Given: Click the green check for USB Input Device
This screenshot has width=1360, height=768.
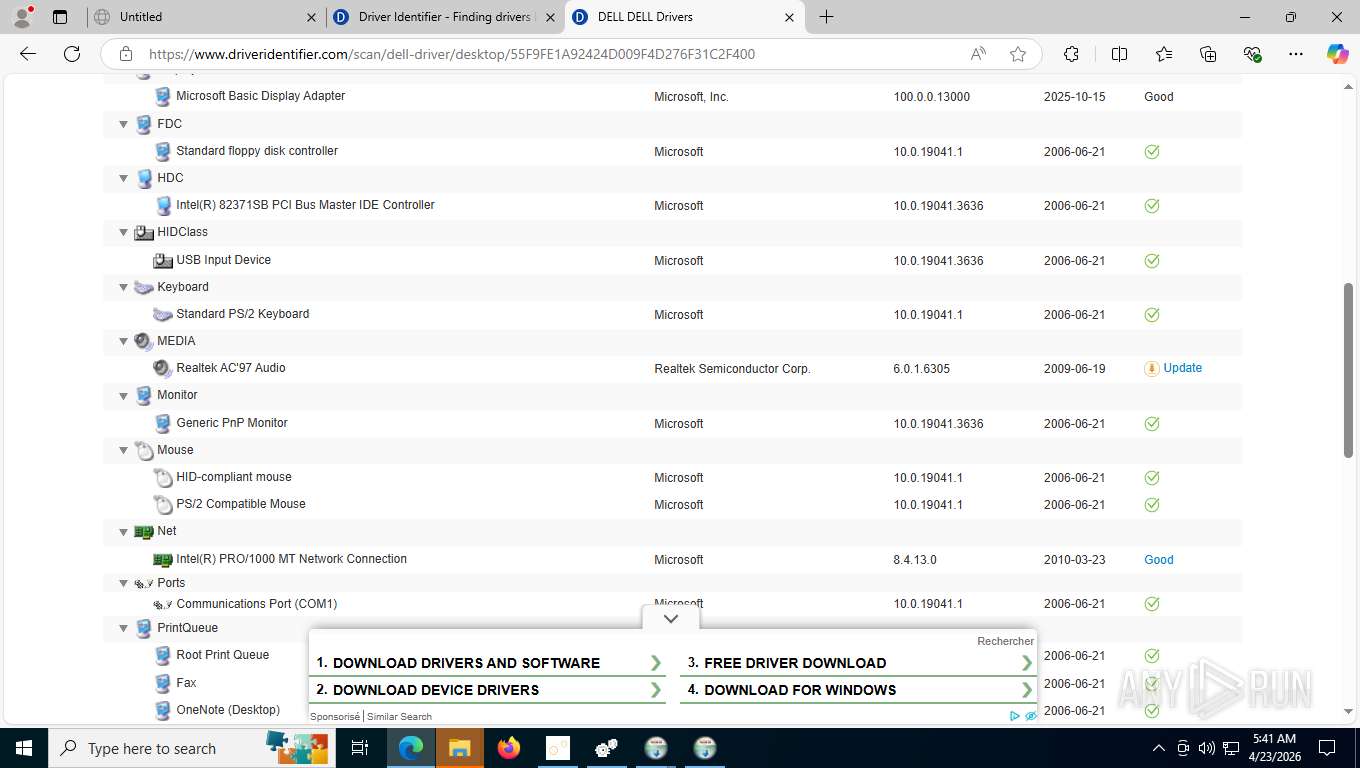Looking at the screenshot, I should [x=1152, y=261].
